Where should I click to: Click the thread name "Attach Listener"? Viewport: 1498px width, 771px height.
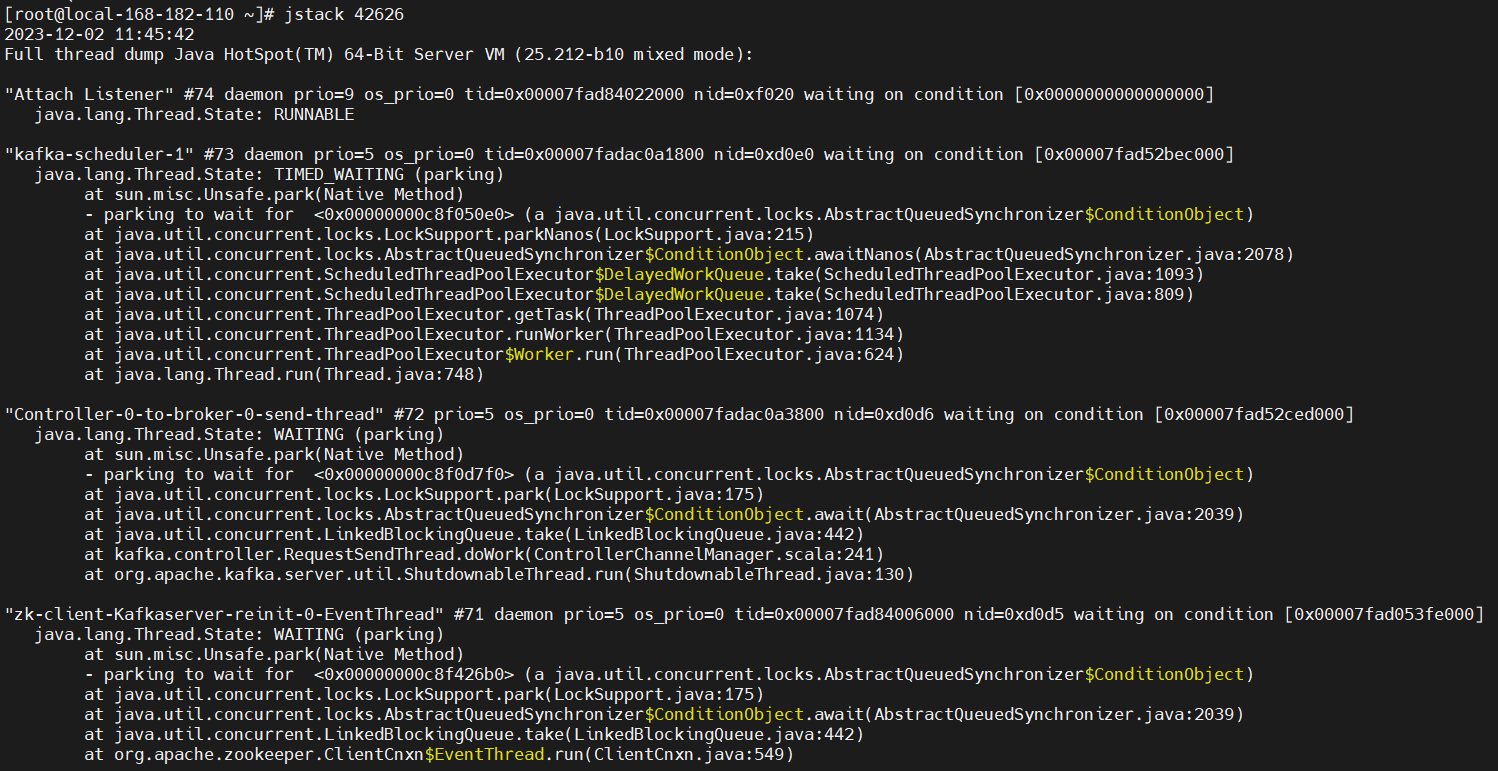(x=89, y=94)
